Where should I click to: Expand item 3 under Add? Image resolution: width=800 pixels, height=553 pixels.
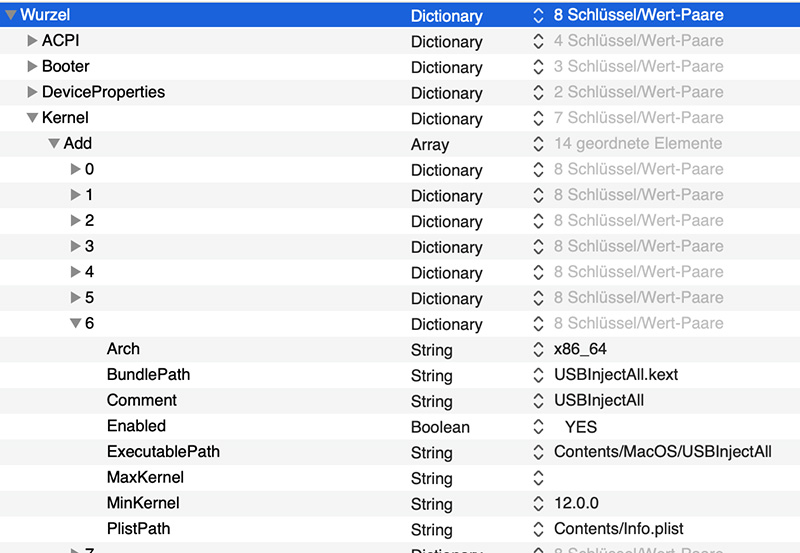click(75, 247)
